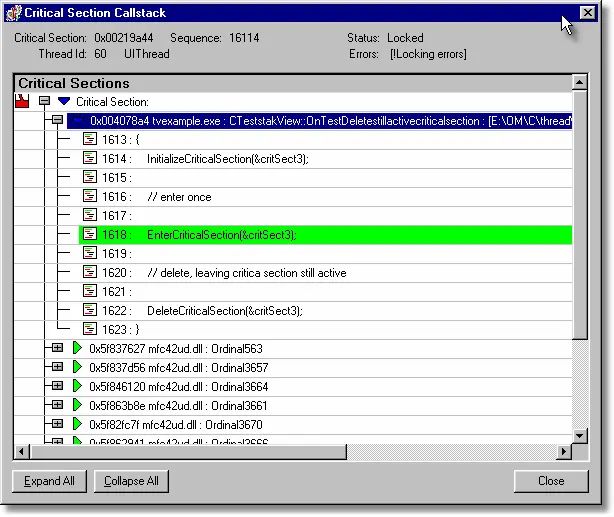Expand the 0x5f837d56 Ordinal3657 stack frame
614x517 pixels.
pyautogui.click(x=58, y=367)
